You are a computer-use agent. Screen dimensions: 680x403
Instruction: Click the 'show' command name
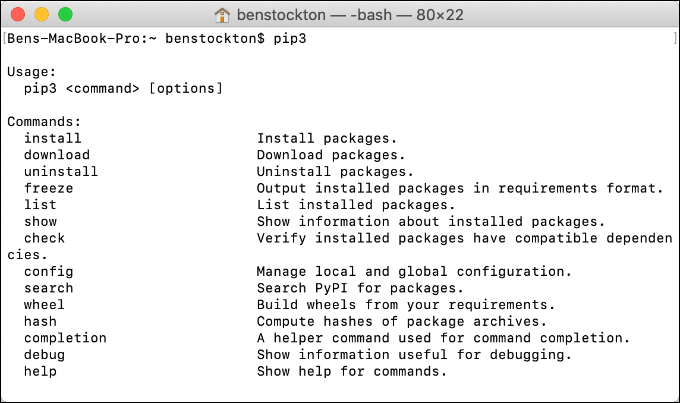(41, 222)
